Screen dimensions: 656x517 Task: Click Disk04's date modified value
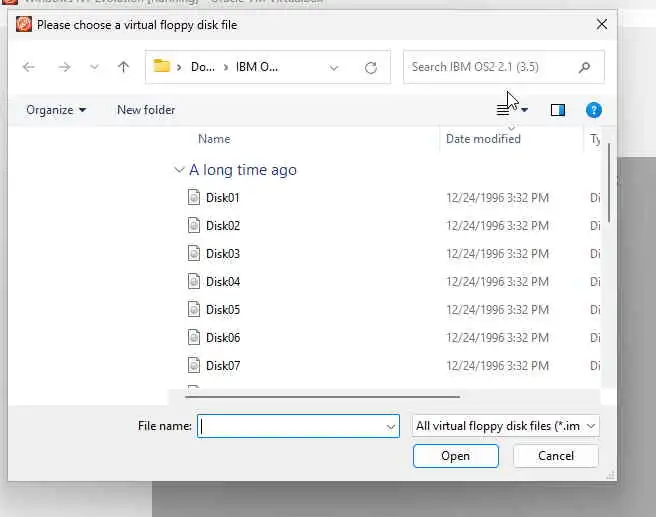click(497, 282)
